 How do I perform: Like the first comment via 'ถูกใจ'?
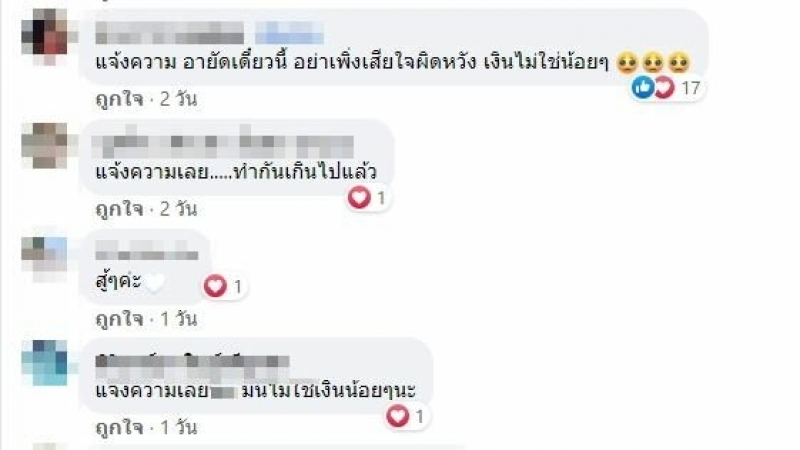point(119,99)
